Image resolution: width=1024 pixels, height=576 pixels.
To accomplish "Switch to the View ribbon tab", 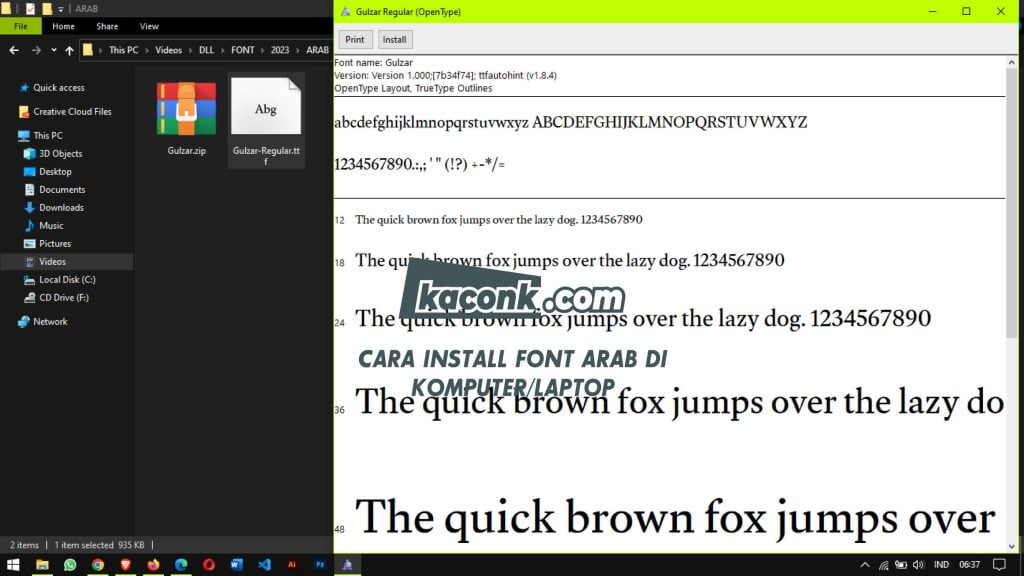I will (x=149, y=26).
